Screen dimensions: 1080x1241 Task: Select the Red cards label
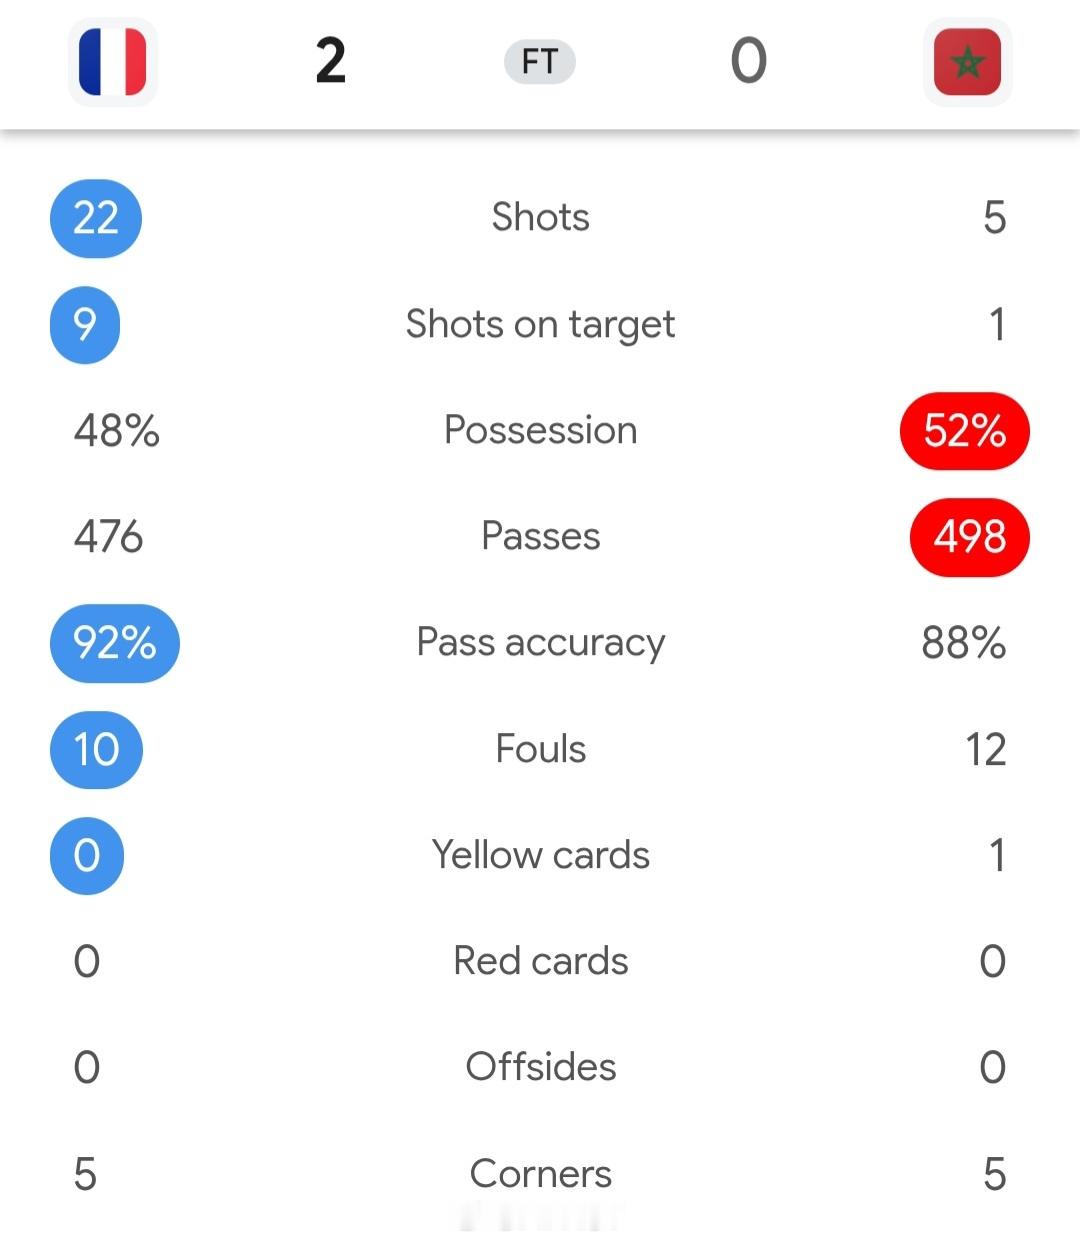[540, 961]
